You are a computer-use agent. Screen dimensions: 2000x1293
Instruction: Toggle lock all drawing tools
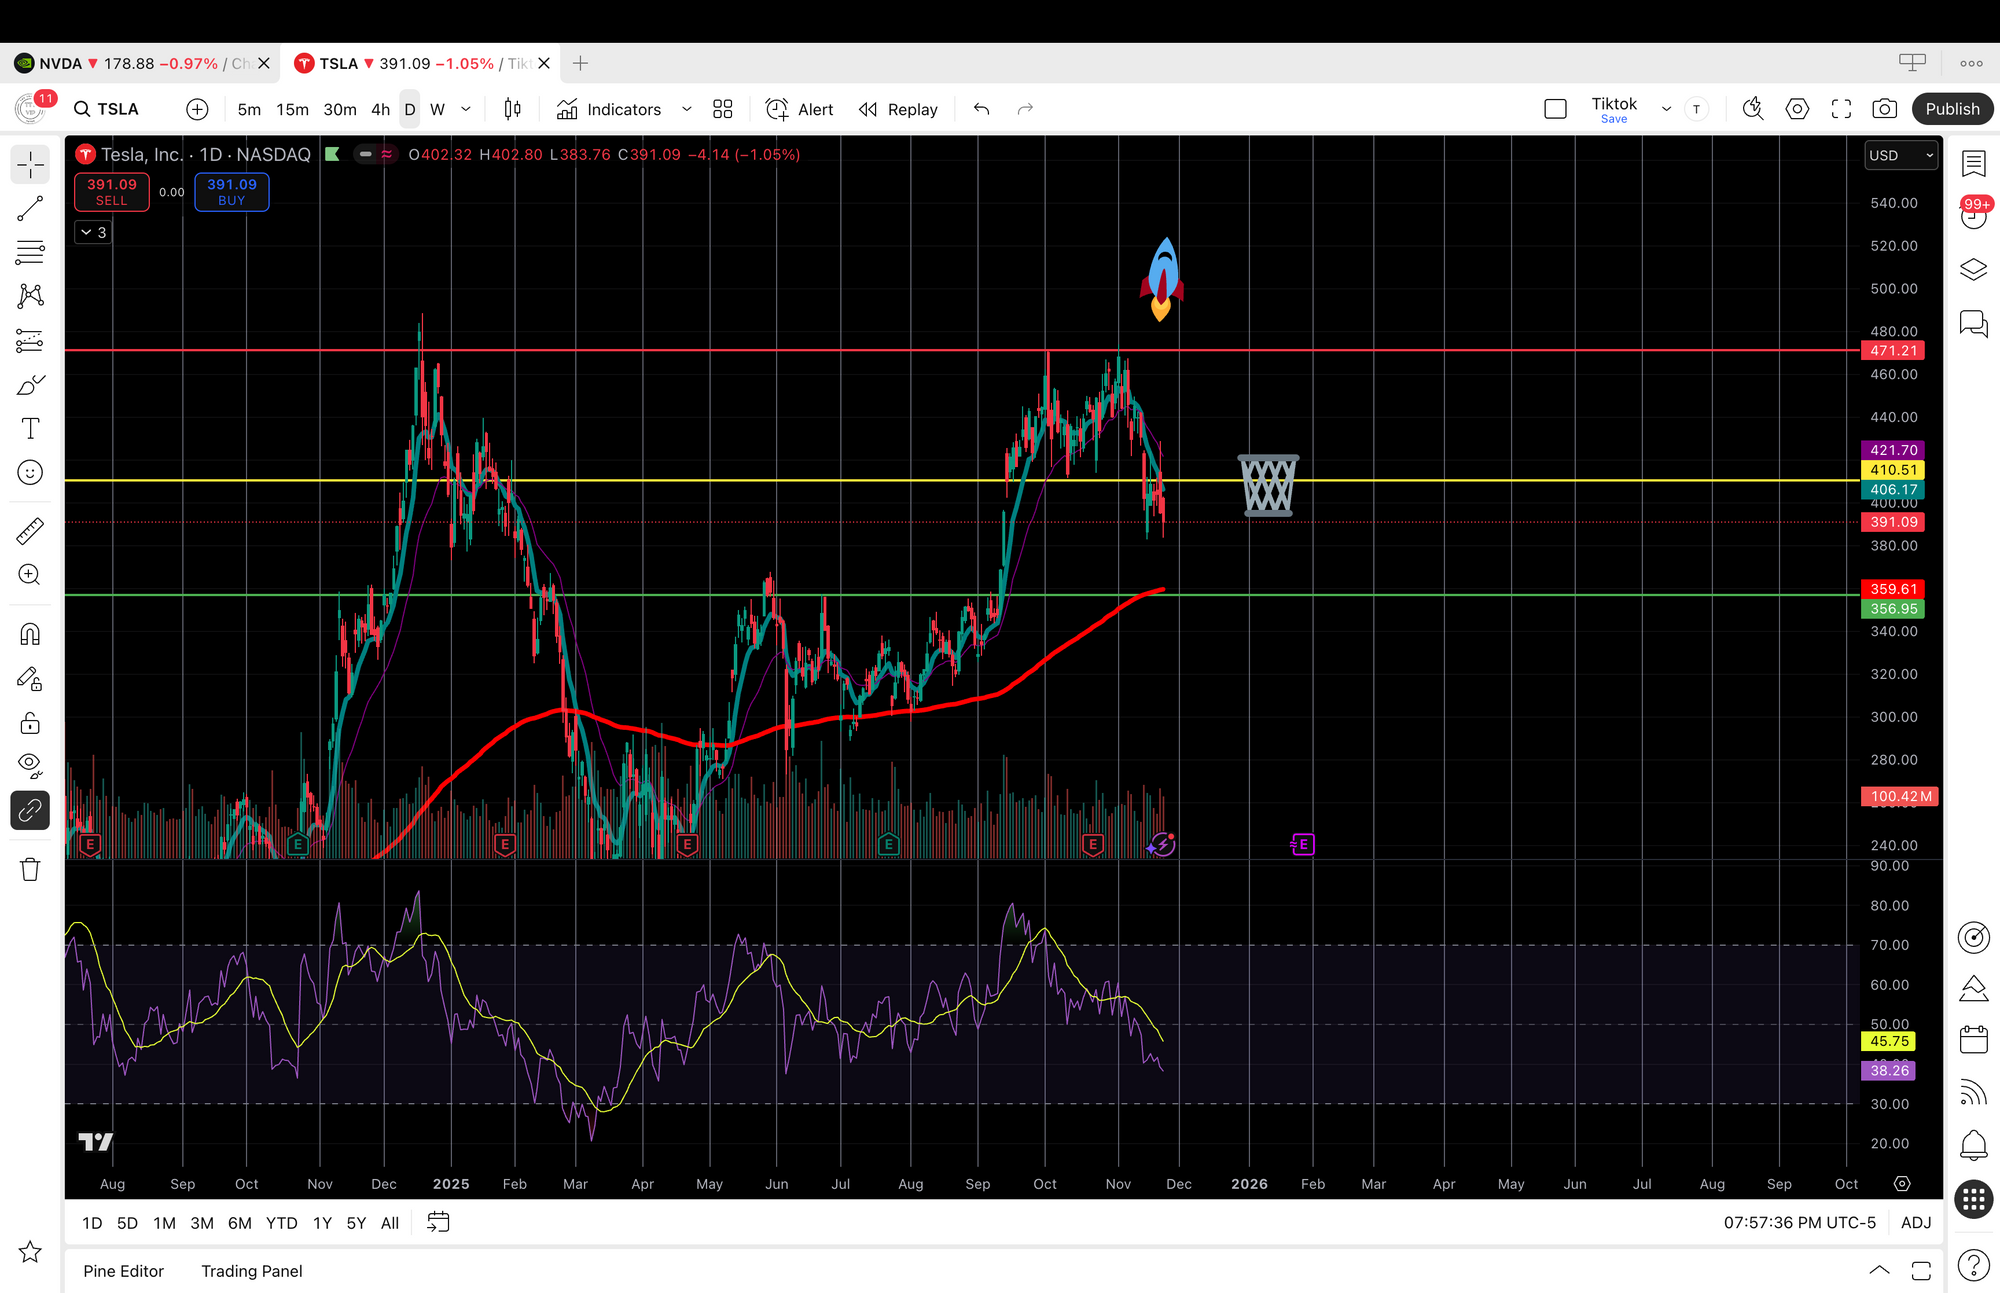click(30, 722)
